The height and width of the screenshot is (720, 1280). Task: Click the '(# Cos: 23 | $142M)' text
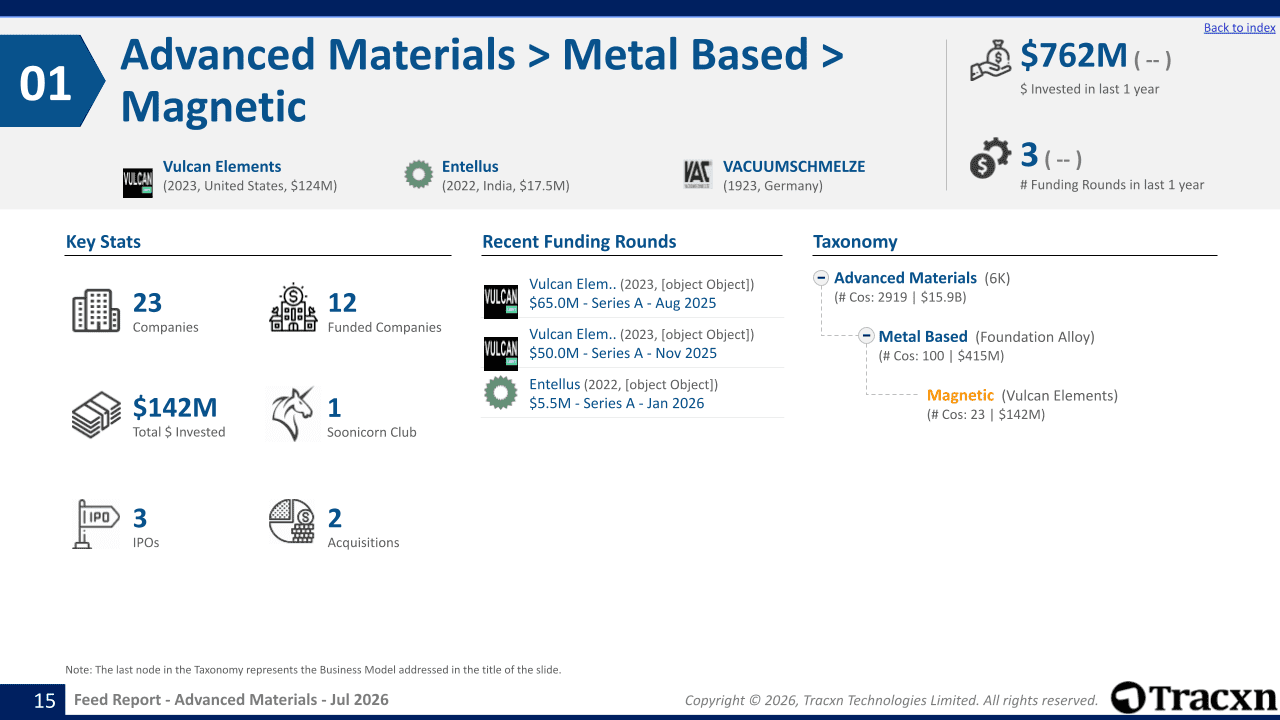[986, 414]
